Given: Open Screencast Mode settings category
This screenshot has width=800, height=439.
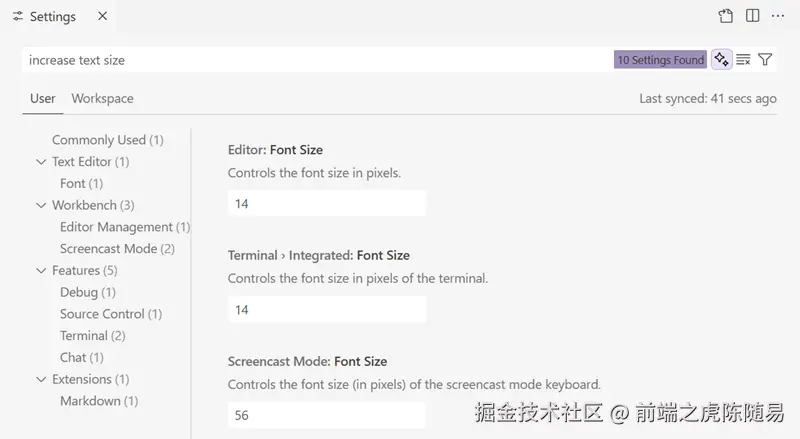Looking at the screenshot, I should (x=117, y=249).
